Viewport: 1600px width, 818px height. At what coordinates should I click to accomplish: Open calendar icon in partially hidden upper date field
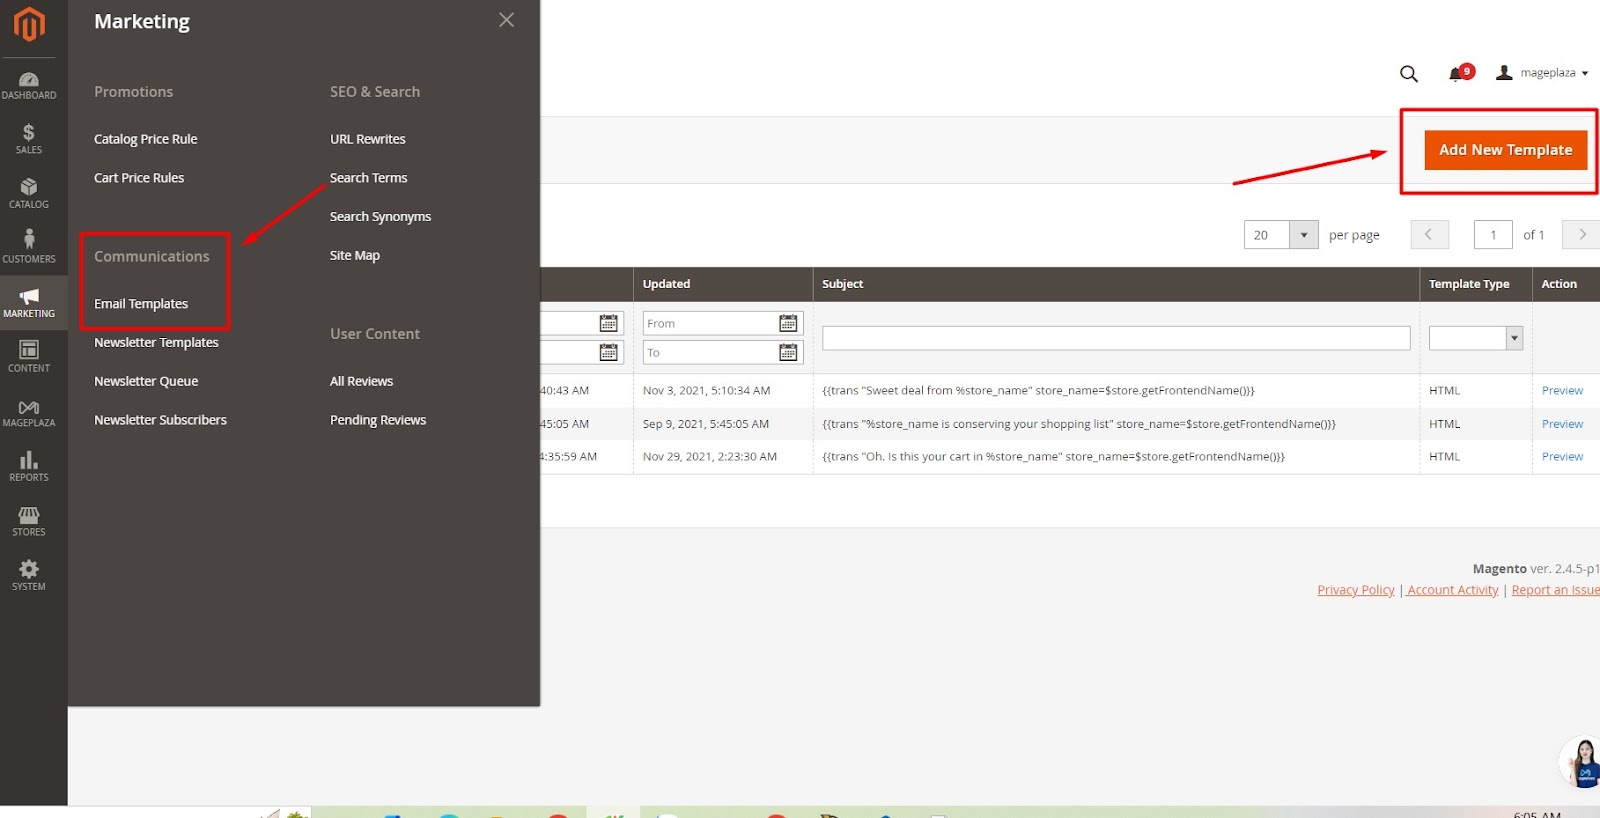(608, 323)
